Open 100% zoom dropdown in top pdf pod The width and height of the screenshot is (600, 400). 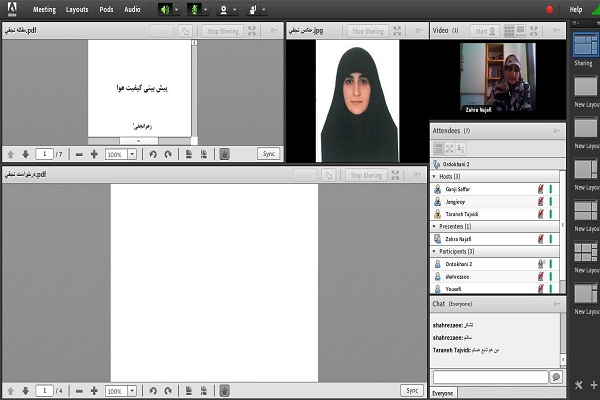(x=132, y=154)
